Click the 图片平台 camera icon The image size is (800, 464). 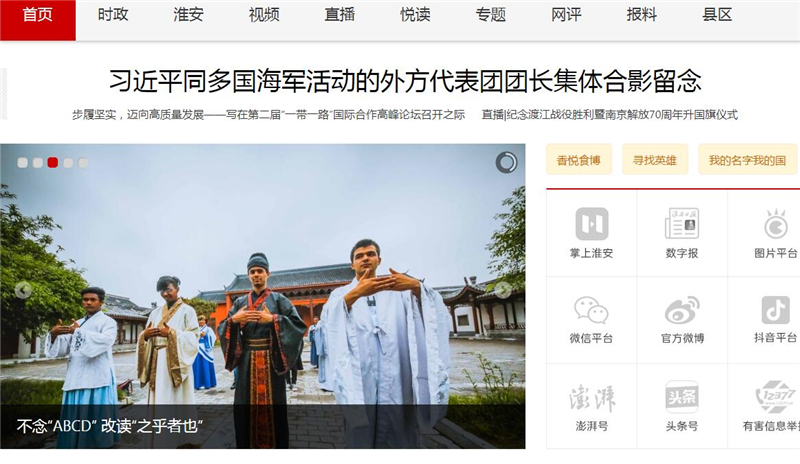(x=776, y=224)
